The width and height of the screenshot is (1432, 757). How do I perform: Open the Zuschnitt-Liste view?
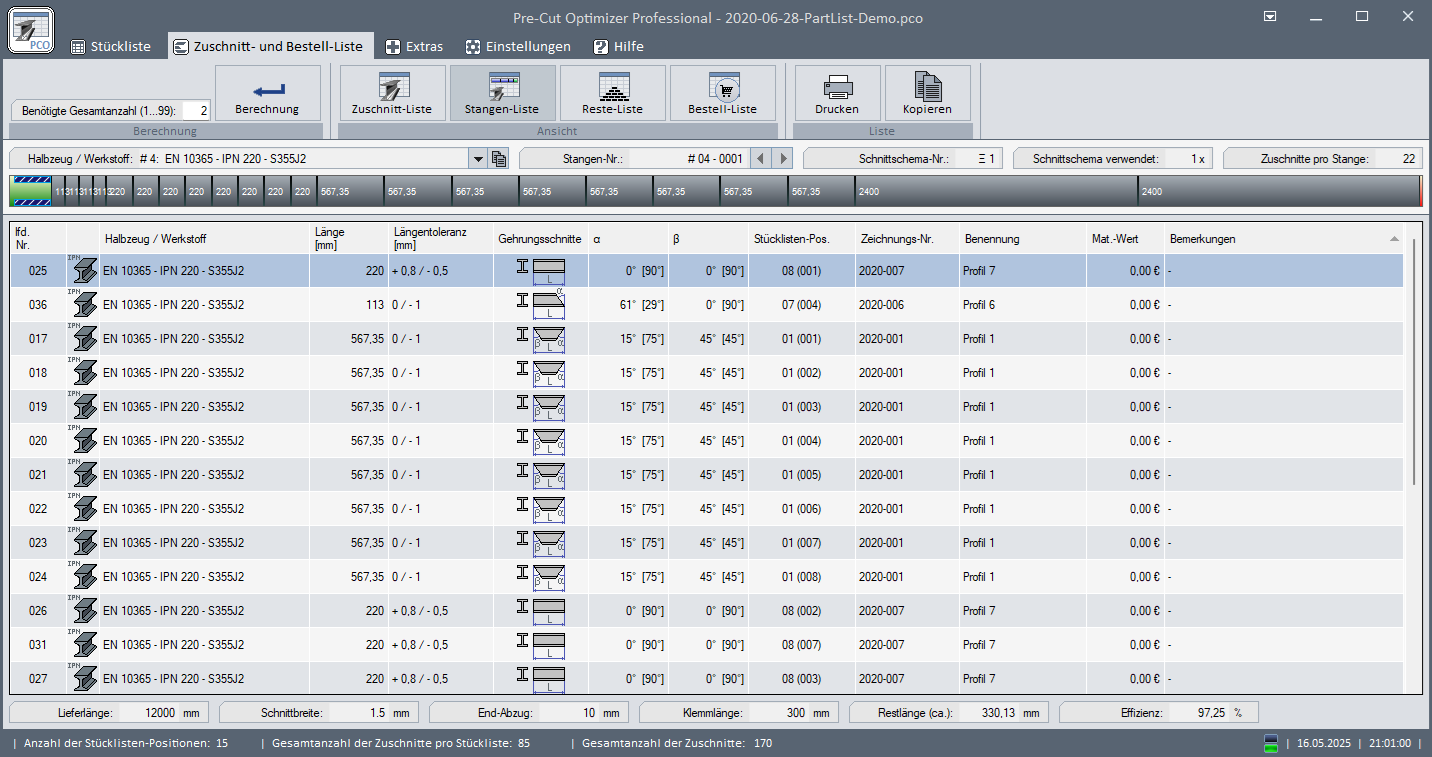(x=392, y=93)
